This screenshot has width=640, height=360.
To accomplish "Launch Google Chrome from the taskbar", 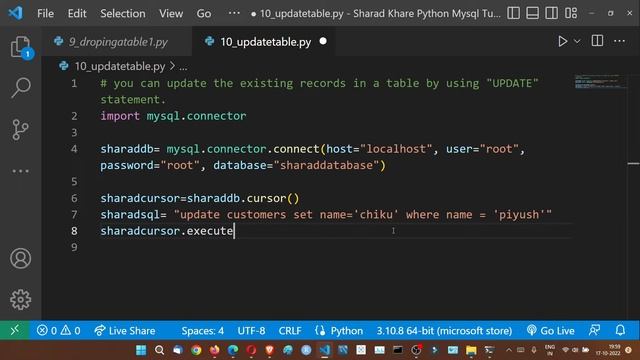I will point(196,350).
